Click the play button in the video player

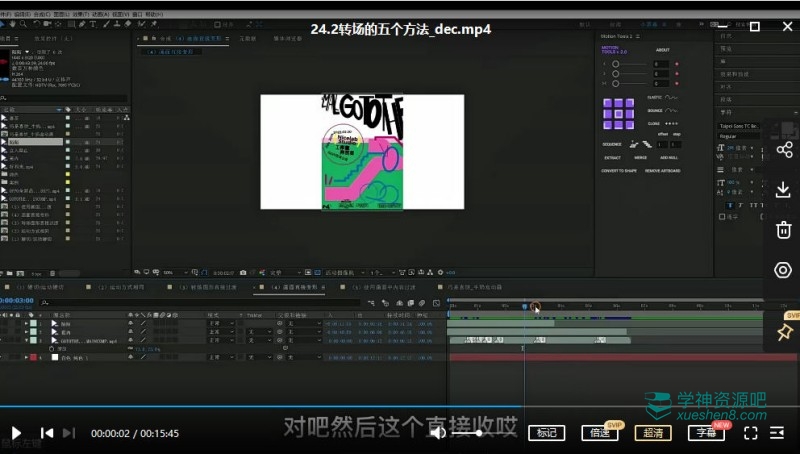click(x=16, y=433)
